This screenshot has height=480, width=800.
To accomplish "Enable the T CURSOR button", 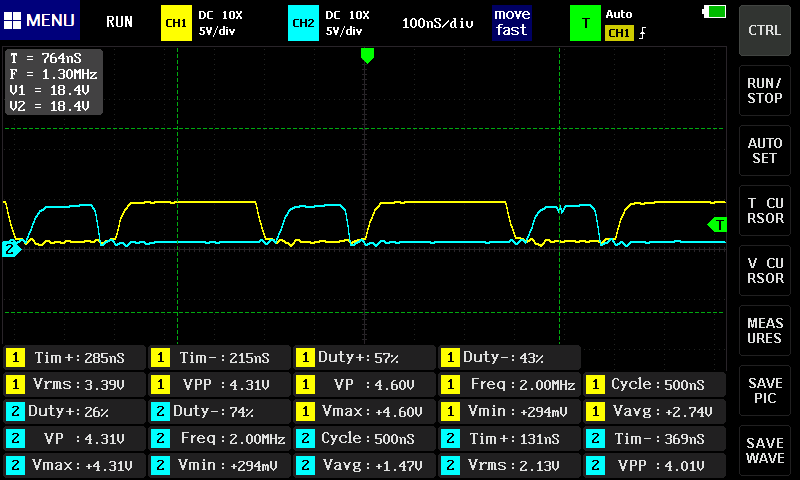I will click(764, 211).
